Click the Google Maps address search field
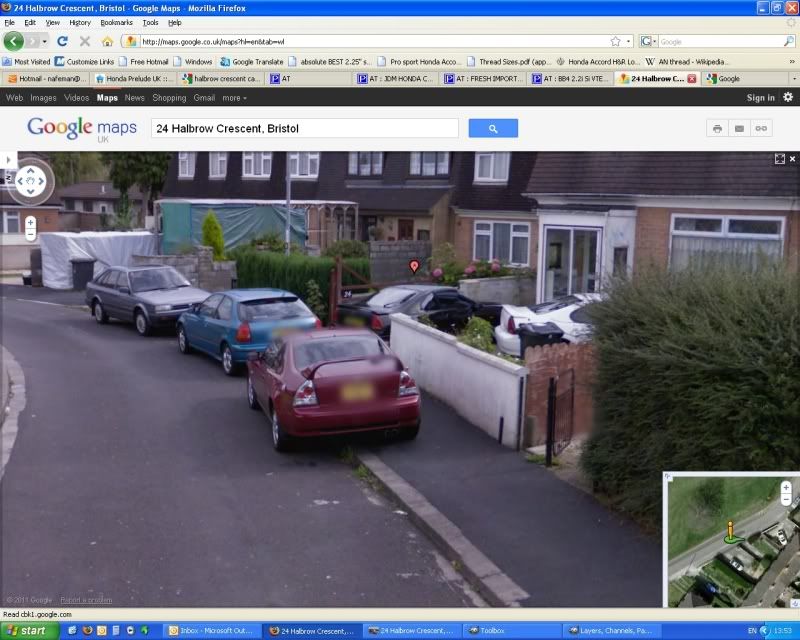This screenshot has height=640, width=800. (x=305, y=128)
